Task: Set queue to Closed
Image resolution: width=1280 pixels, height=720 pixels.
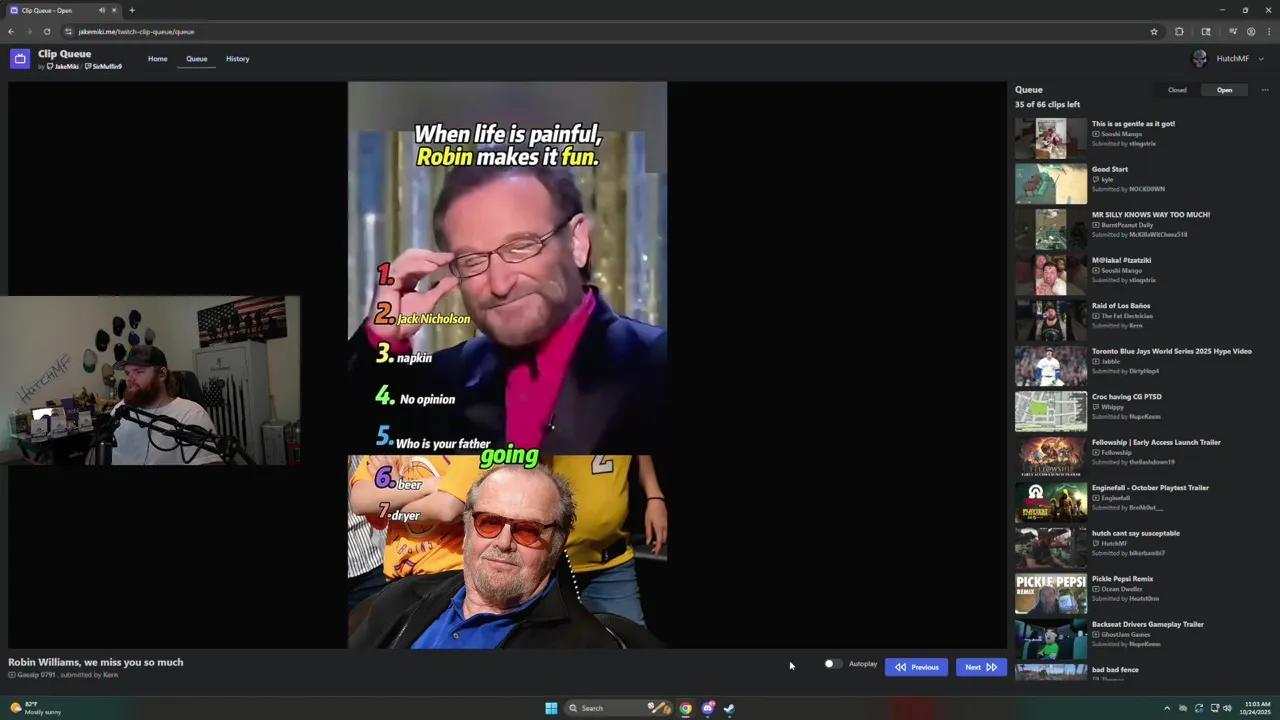Action: pyautogui.click(x=1177, y=90)
